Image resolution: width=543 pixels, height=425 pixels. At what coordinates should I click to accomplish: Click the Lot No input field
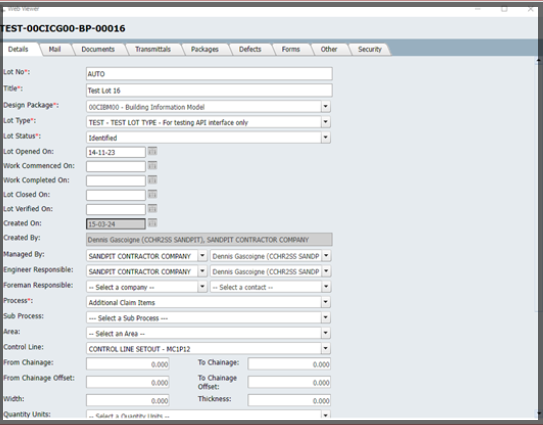click(x=209, y=74)
